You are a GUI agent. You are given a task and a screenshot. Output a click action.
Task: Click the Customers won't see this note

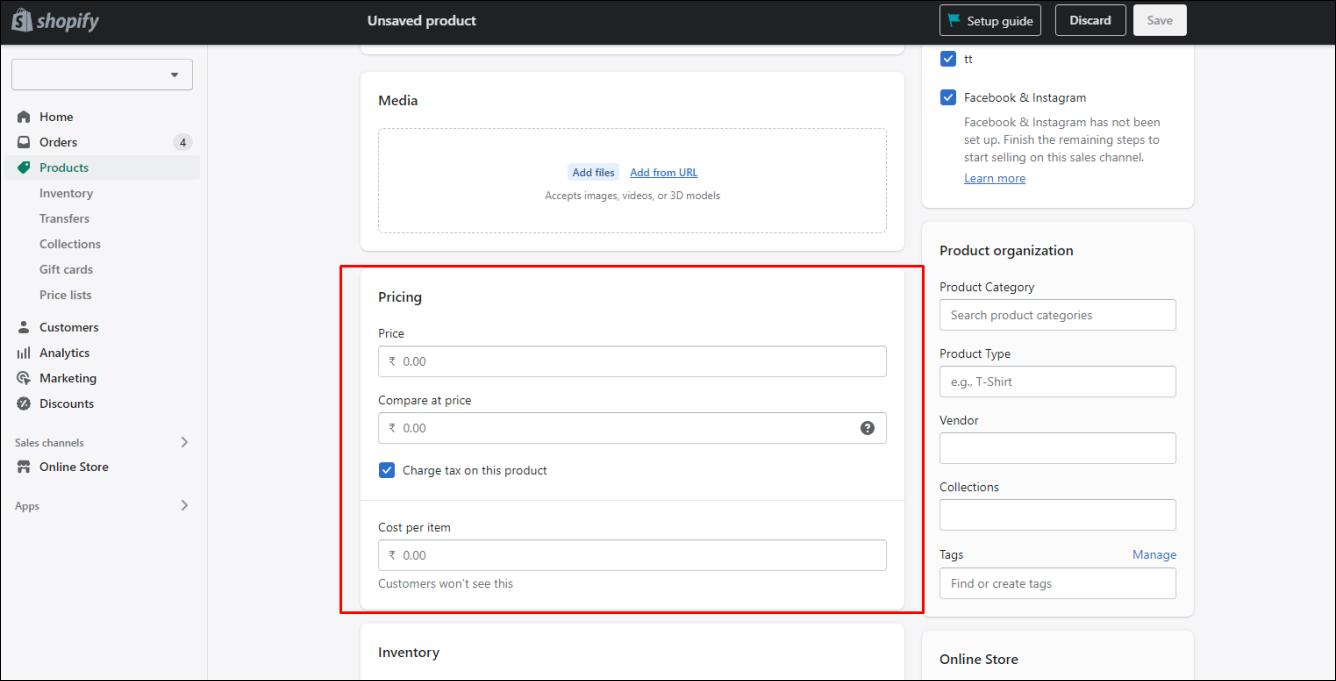tap(446, 584)
